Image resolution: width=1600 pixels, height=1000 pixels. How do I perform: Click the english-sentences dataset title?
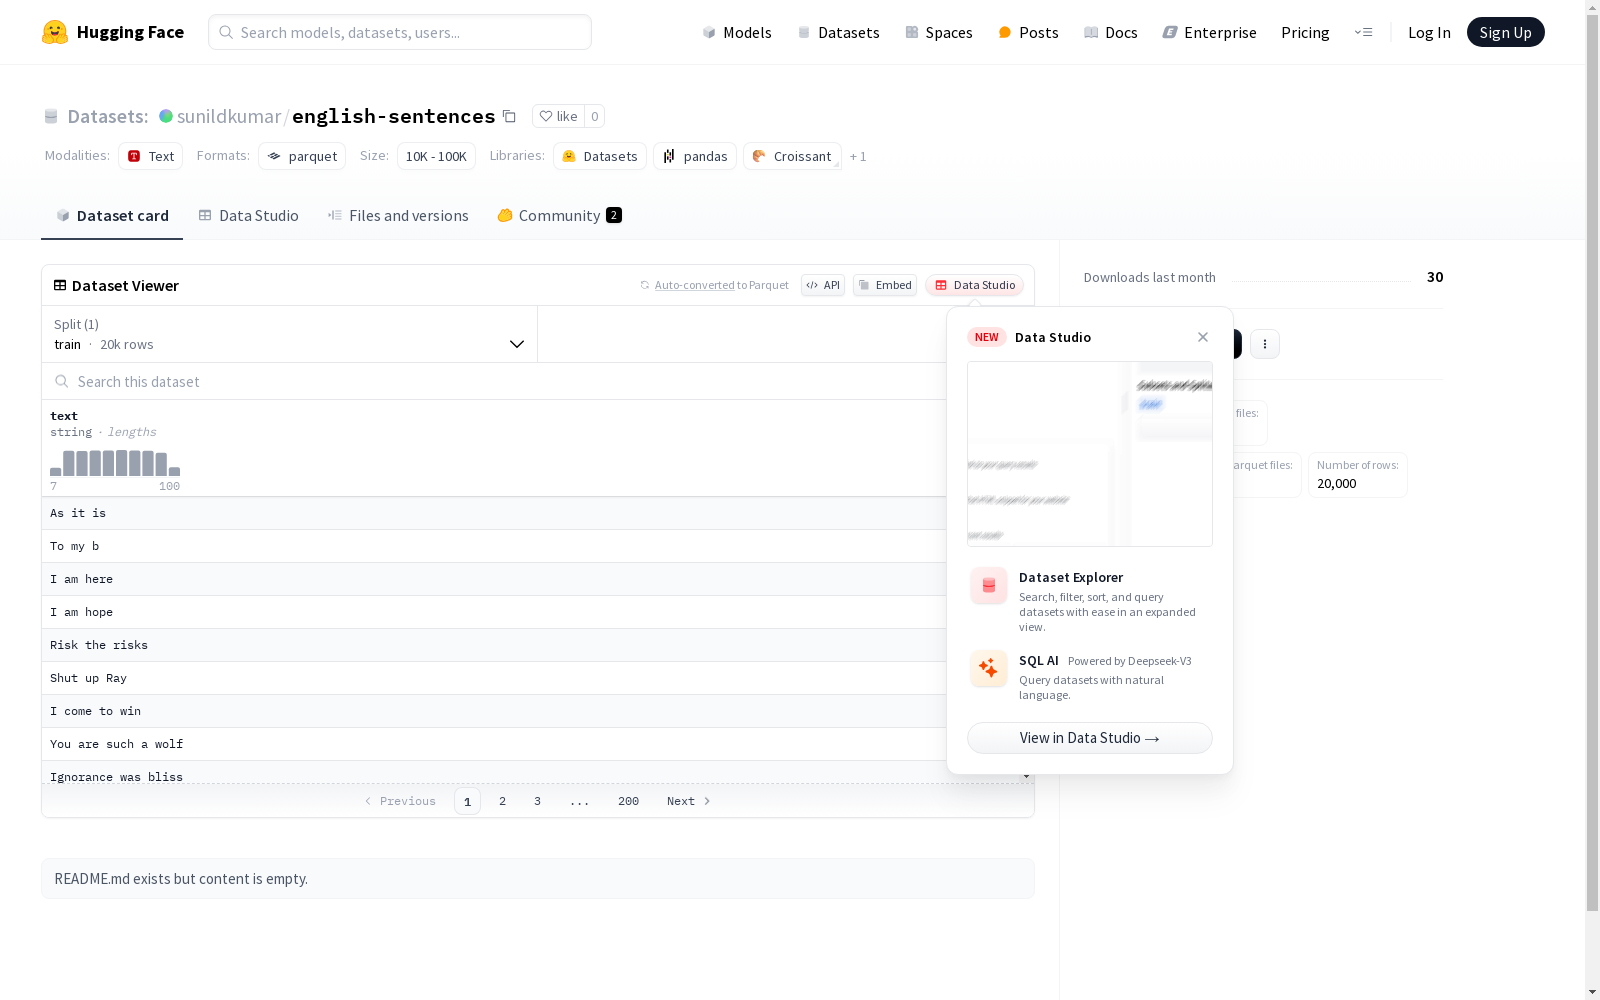coord(393,116)
